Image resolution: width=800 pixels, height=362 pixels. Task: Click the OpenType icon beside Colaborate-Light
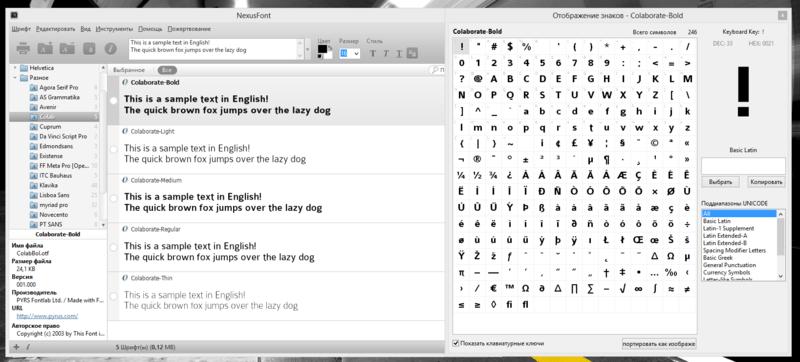click(126, 132)
